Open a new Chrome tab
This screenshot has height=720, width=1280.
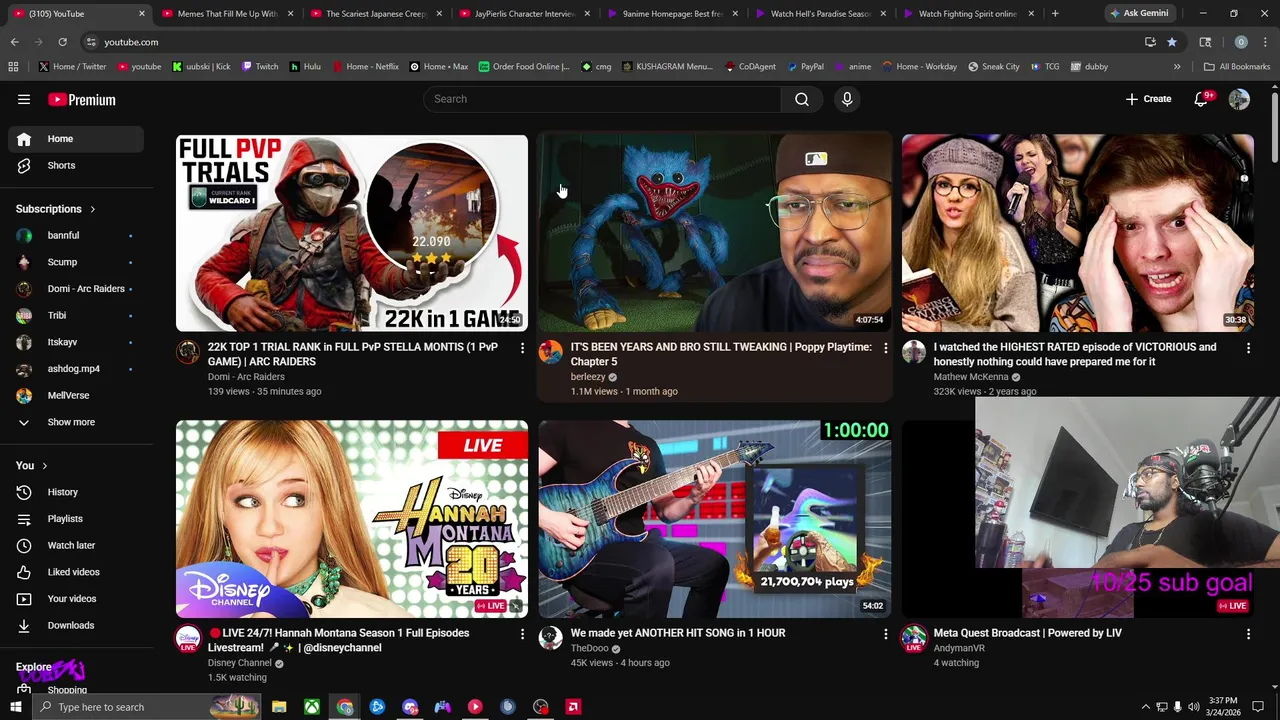pyautogui.click(x=1055, y=14)
